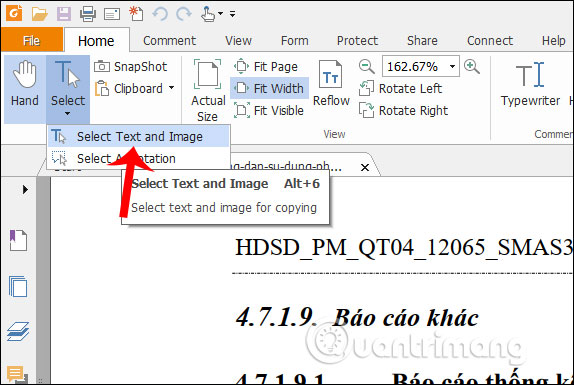Screen dimensions: 574x385
Task: Switch to the Help ribbon tab
Action: pyautogui.click(x=554, y=40)
